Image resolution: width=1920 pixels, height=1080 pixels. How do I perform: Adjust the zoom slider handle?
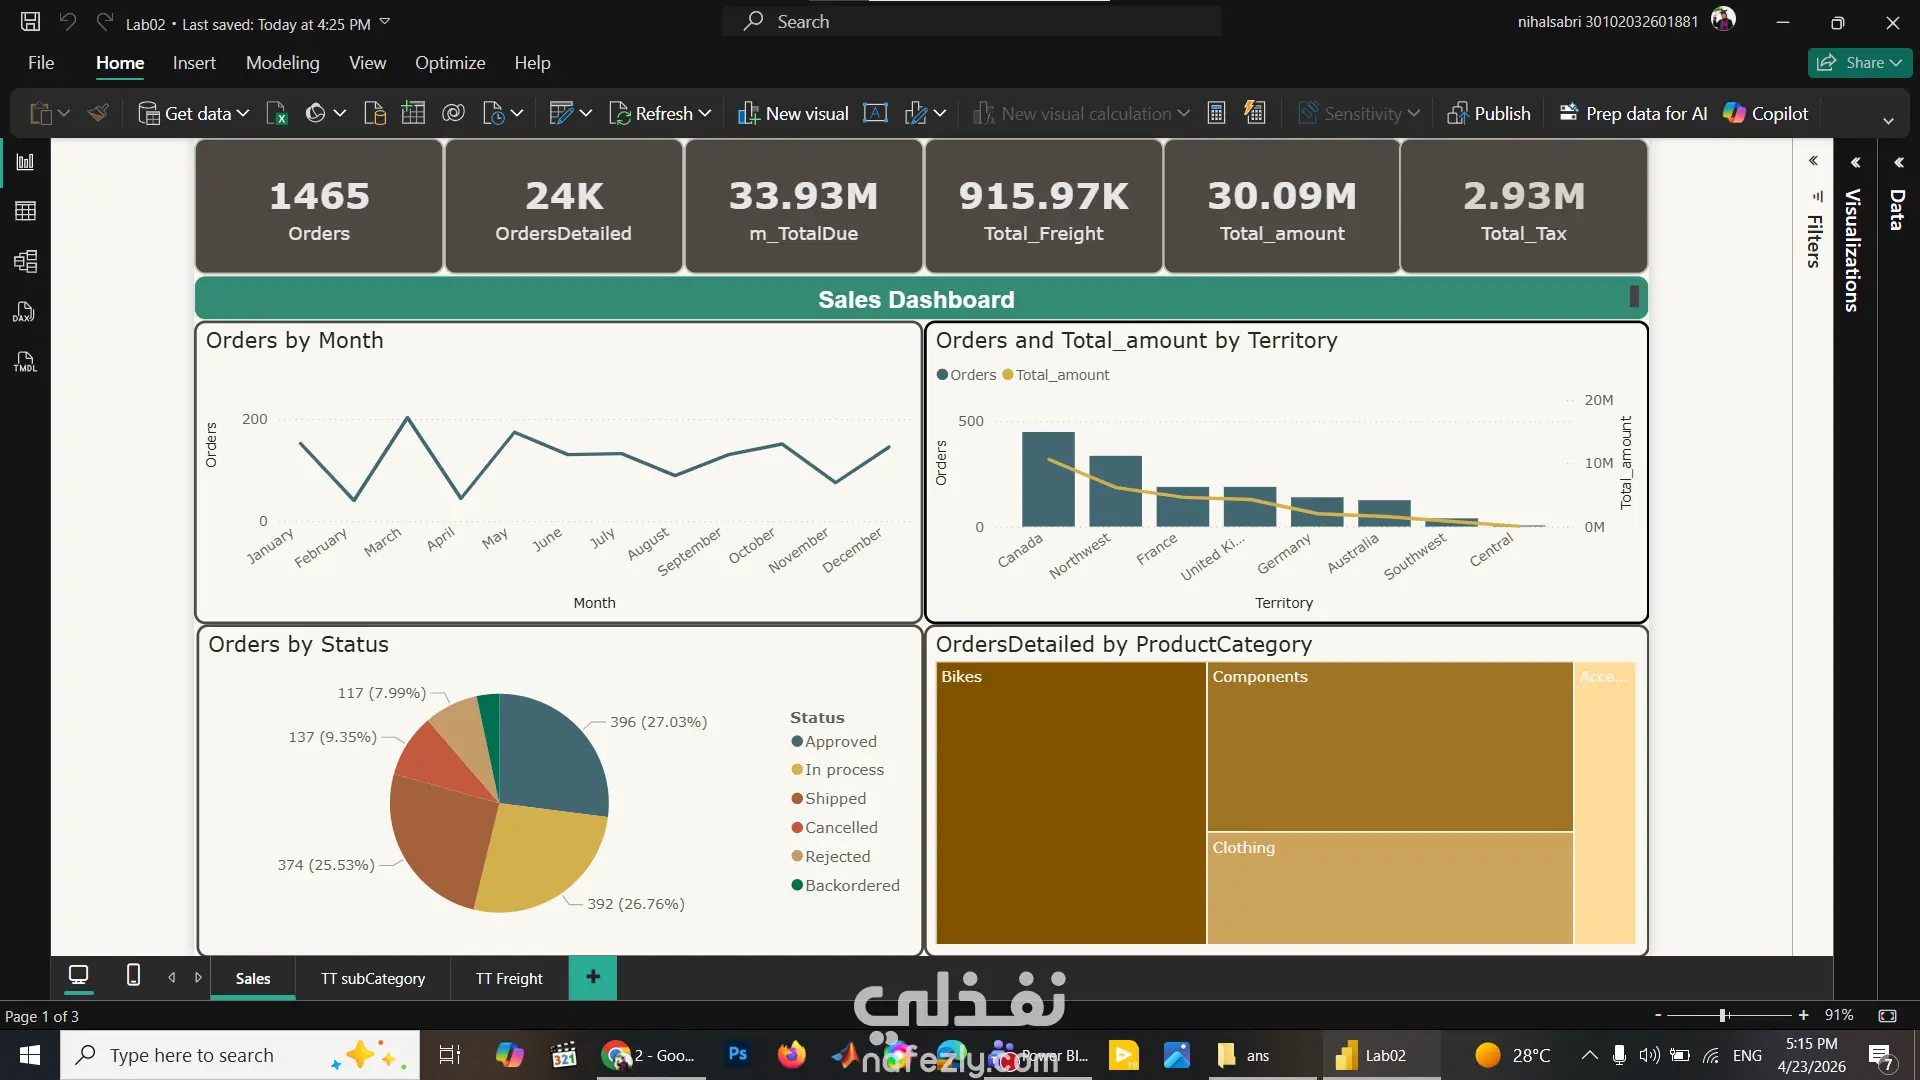tap(1724, 1015)
